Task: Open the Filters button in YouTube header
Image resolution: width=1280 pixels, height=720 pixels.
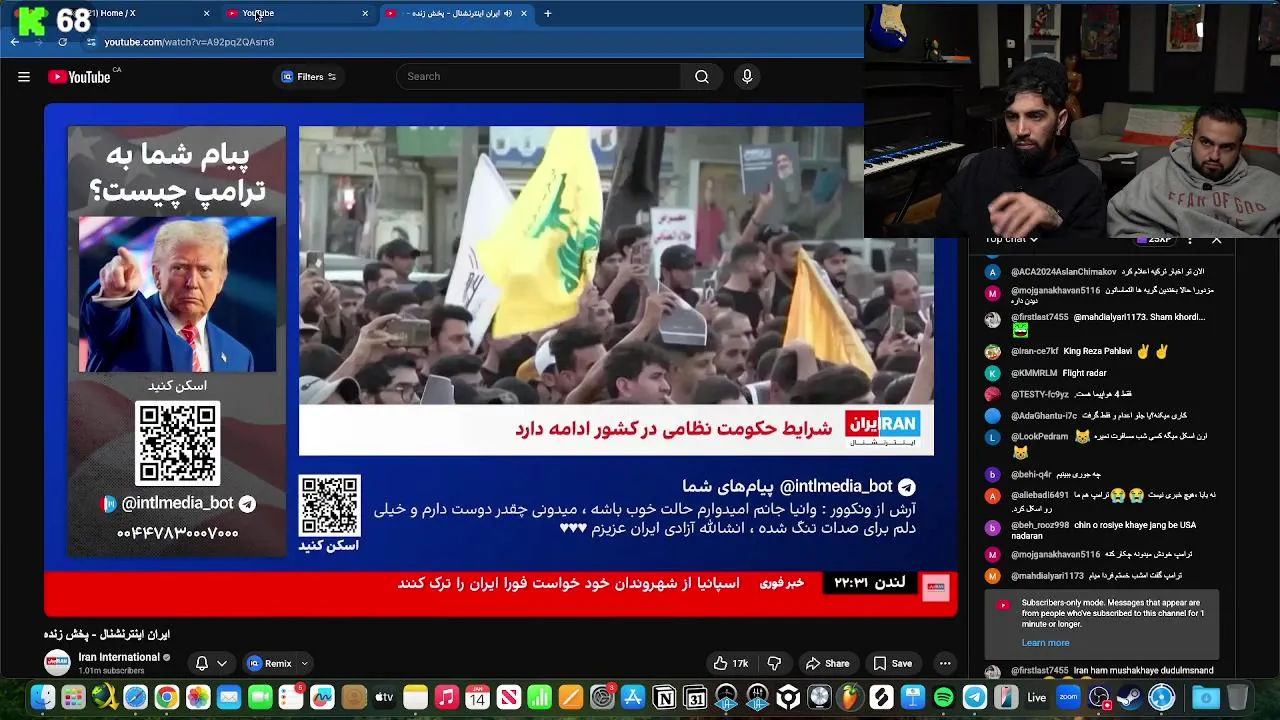Action: coord(309,77)
